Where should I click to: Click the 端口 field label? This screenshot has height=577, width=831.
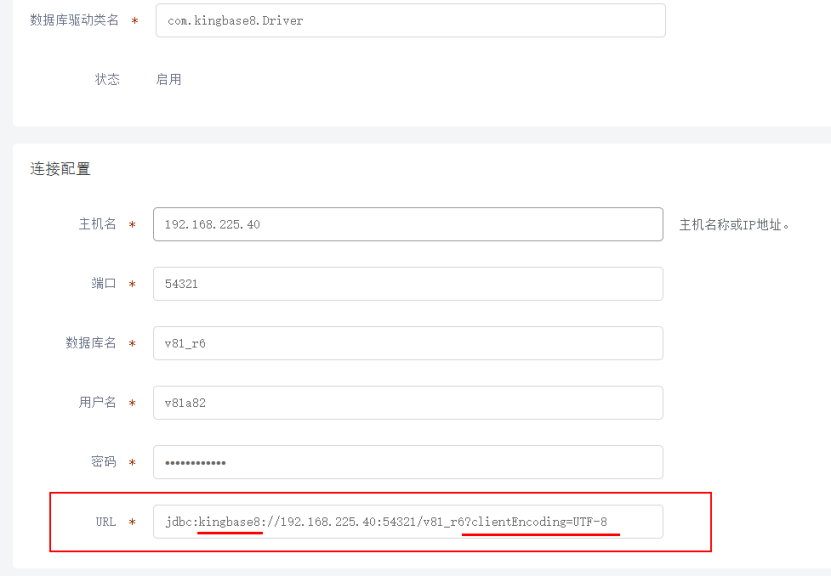coord(104,284)
